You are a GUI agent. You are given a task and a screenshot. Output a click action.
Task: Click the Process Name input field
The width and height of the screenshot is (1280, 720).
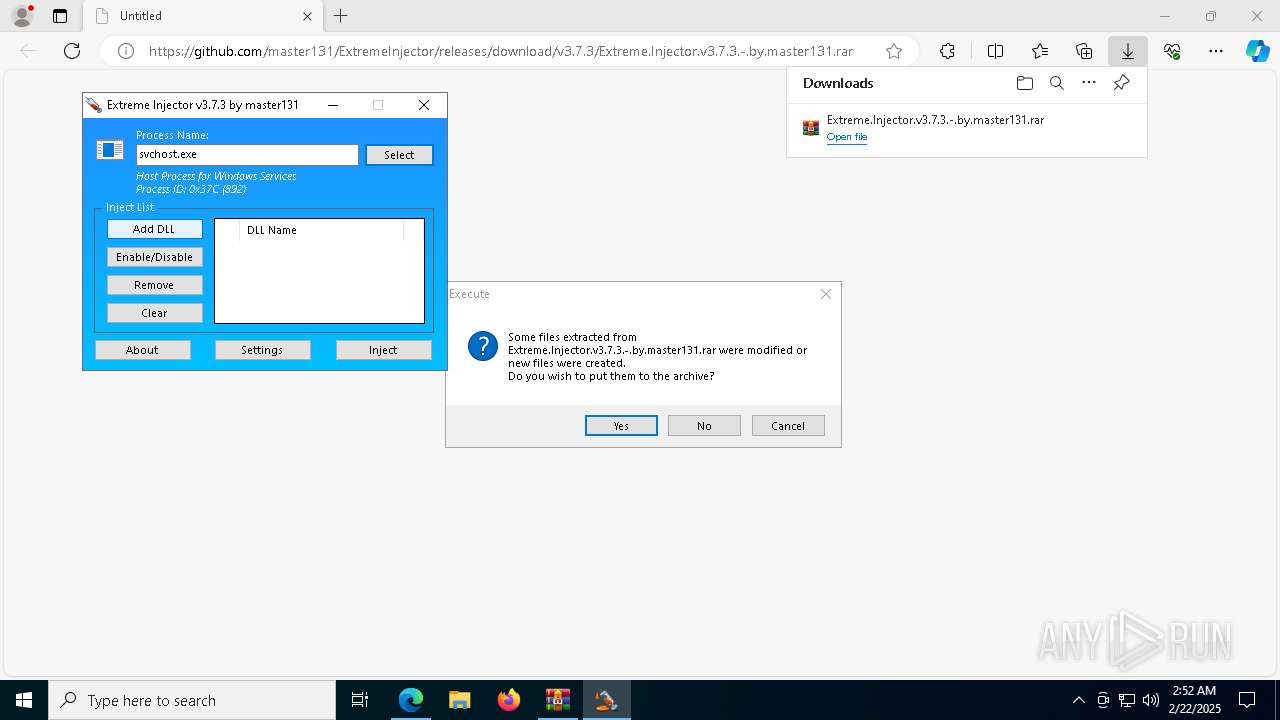tap(247, 155)
